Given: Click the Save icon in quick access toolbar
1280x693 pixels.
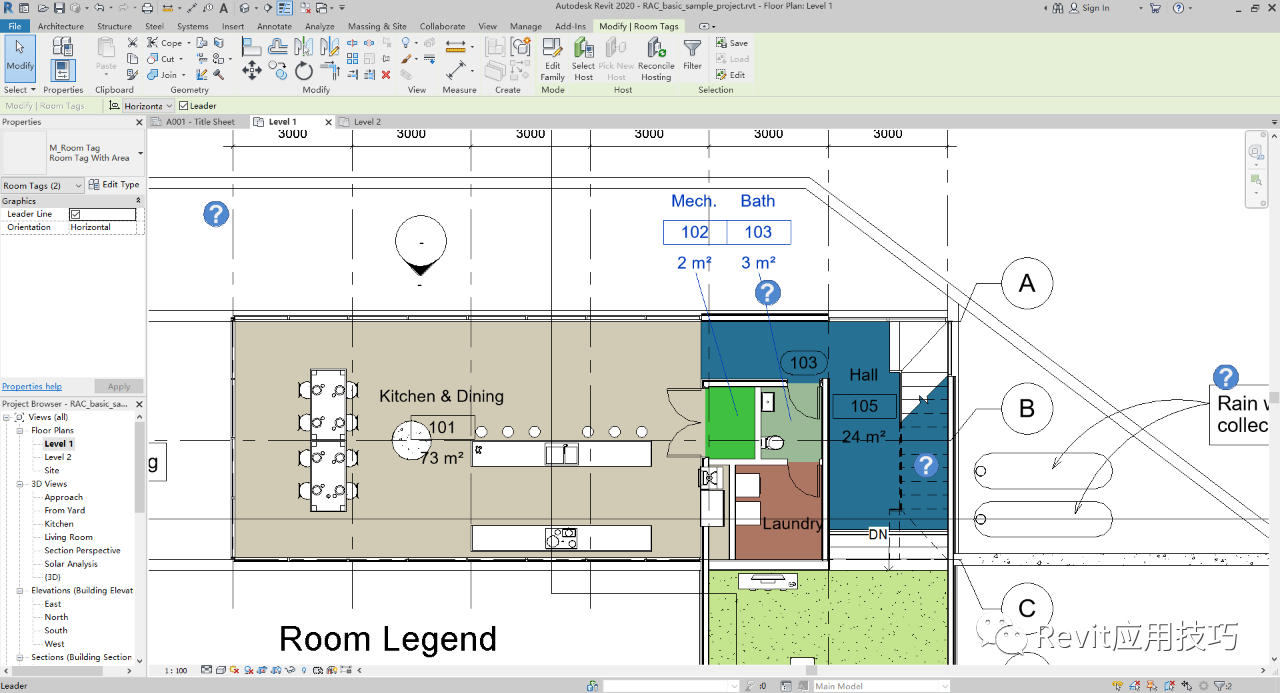Looking at the screenshot, I should (x=61, y=8).
